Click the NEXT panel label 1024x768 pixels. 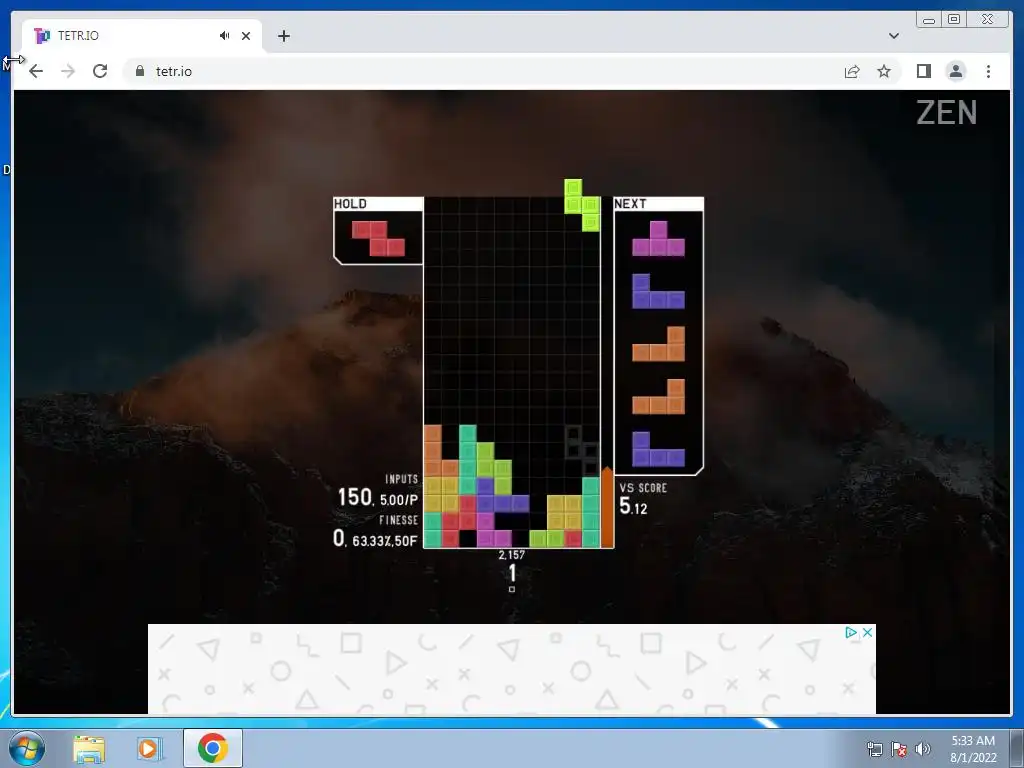630,204
